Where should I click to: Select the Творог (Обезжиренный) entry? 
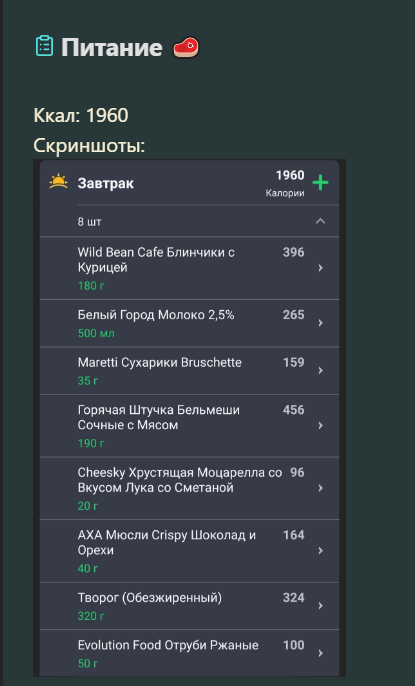tap(189, 606)
